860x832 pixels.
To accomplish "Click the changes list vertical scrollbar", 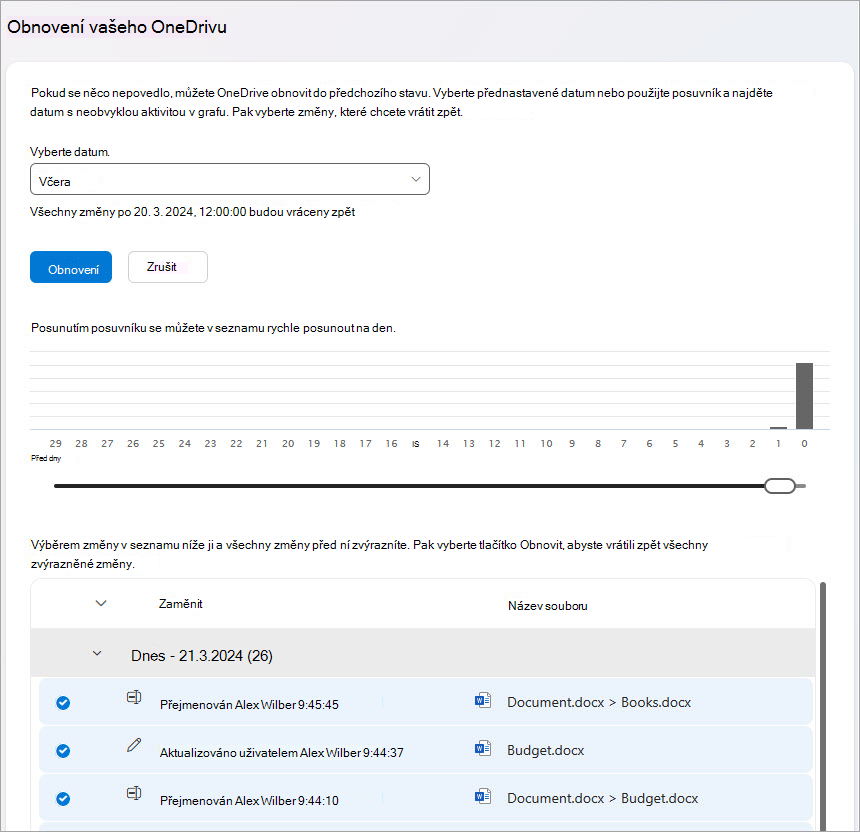I will (x=823, y=706).
